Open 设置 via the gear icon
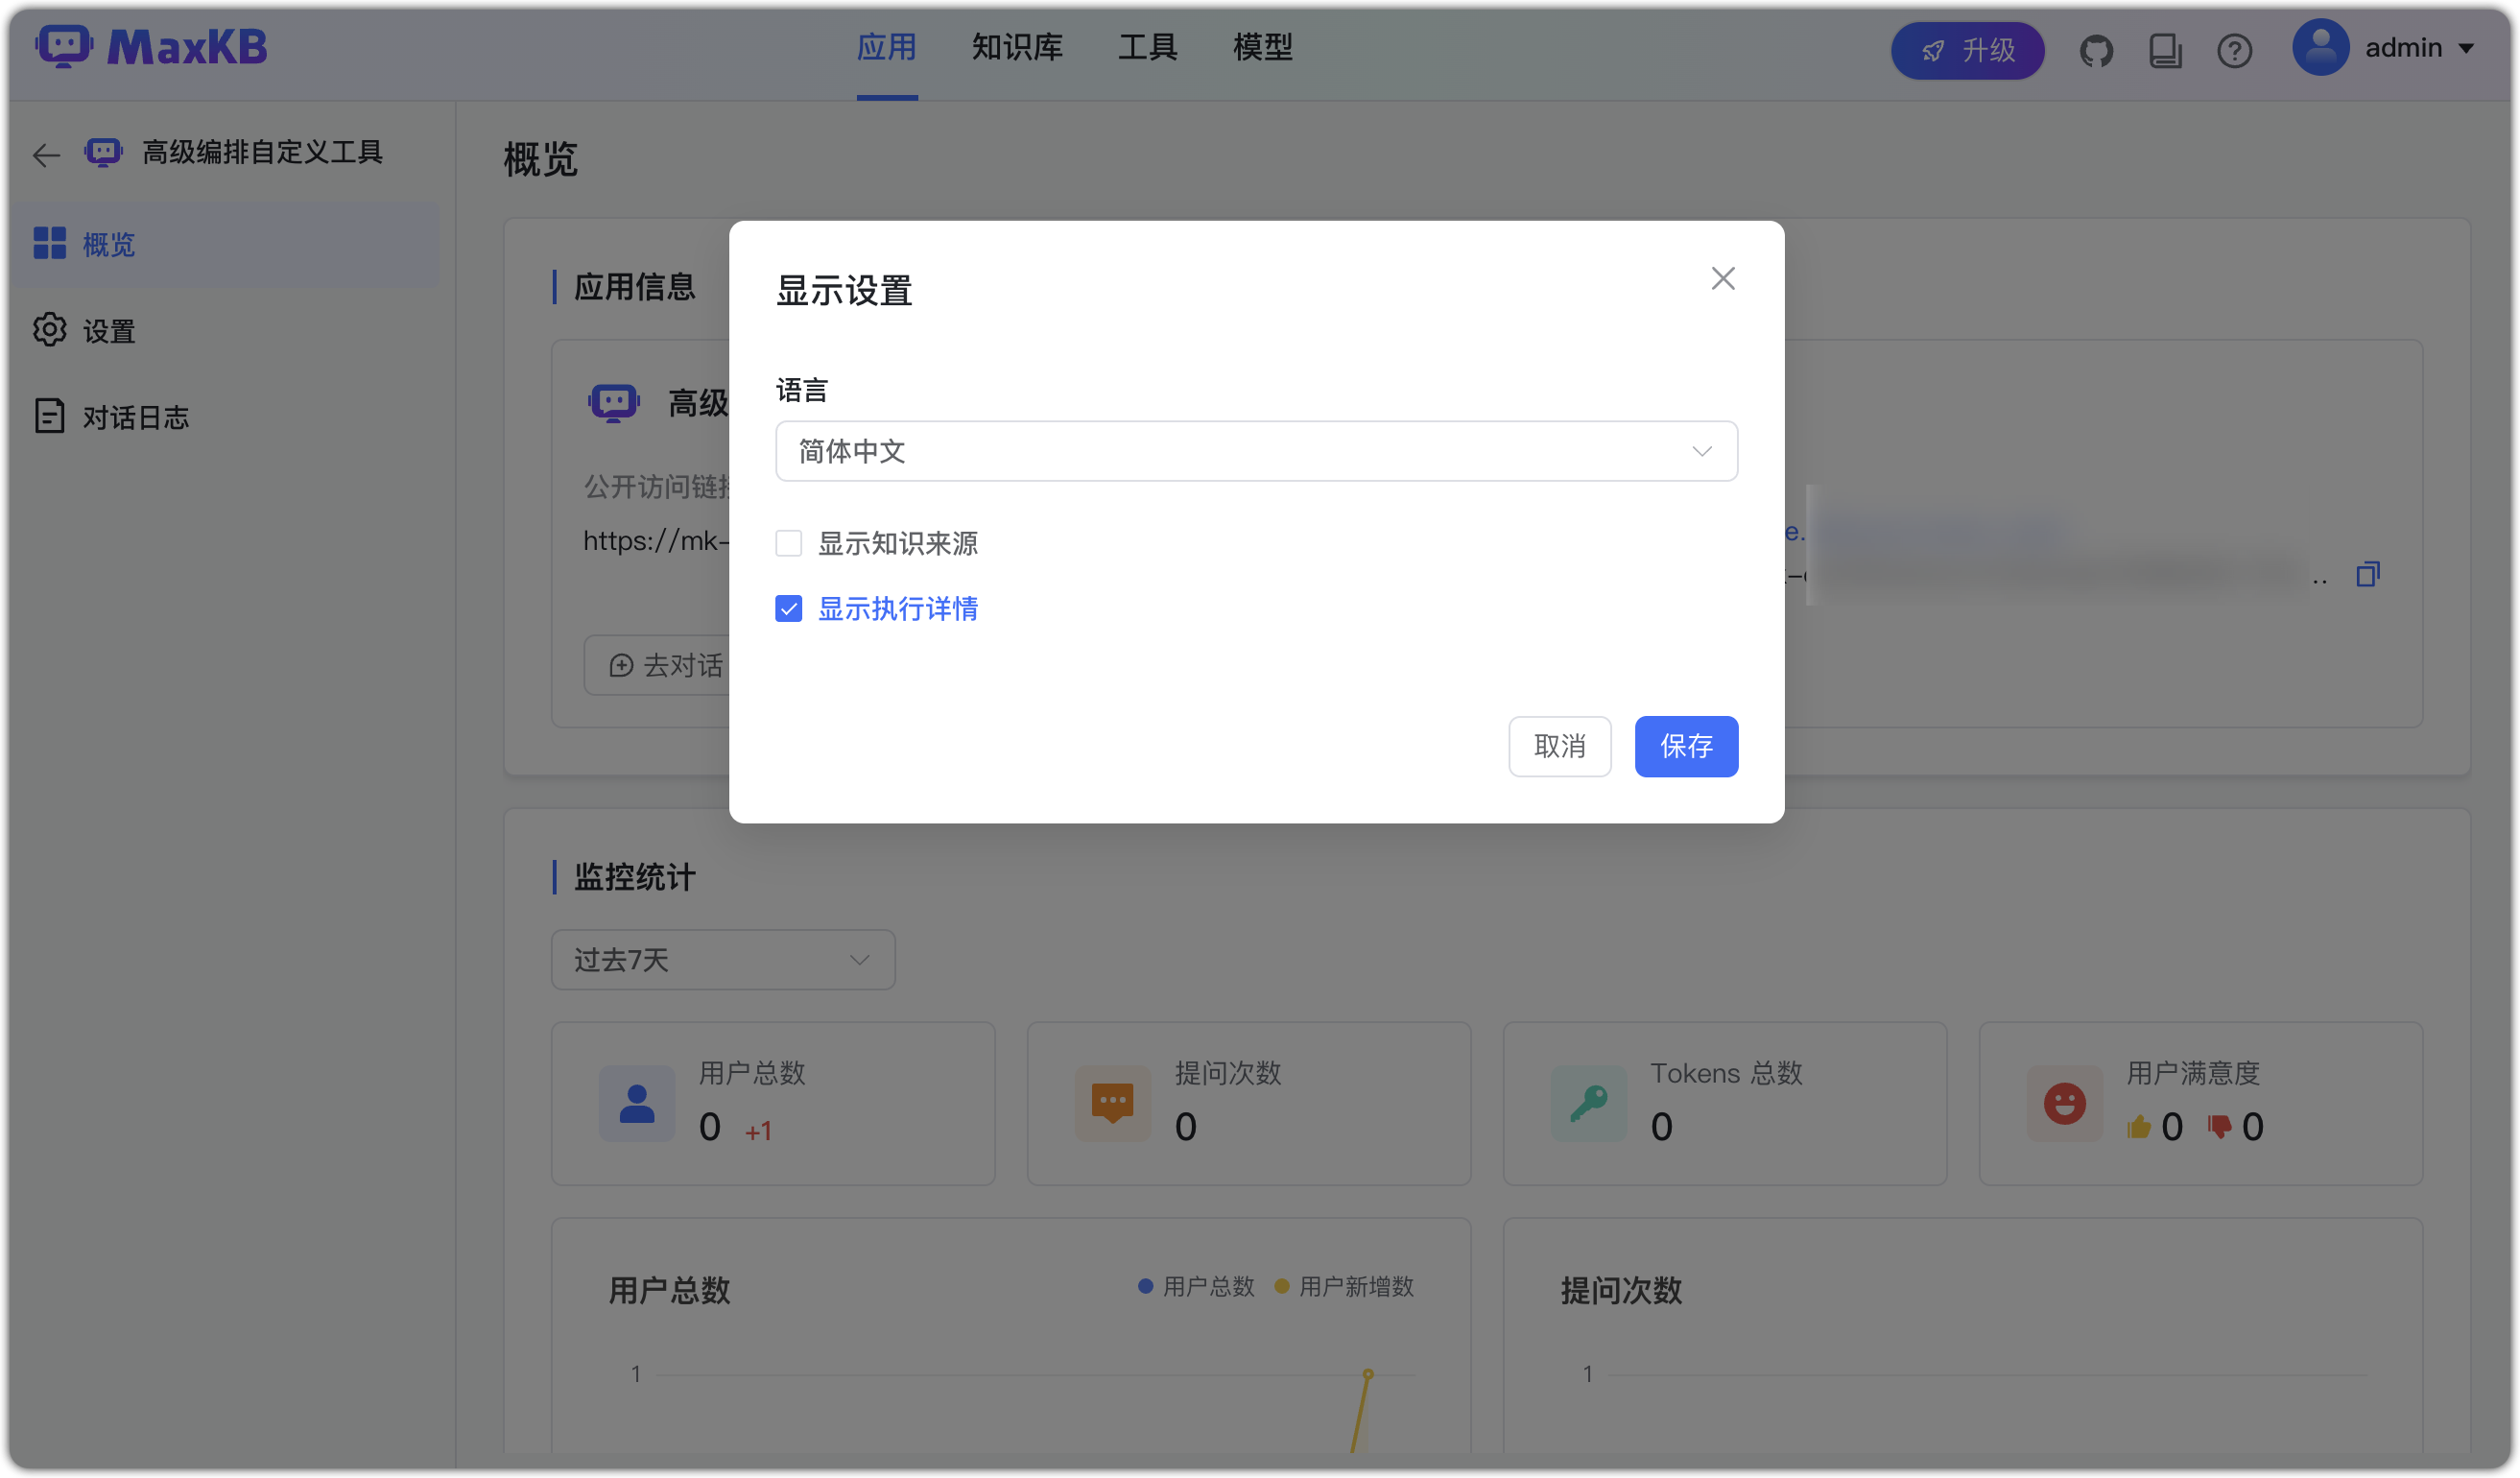 coord(48,330)
